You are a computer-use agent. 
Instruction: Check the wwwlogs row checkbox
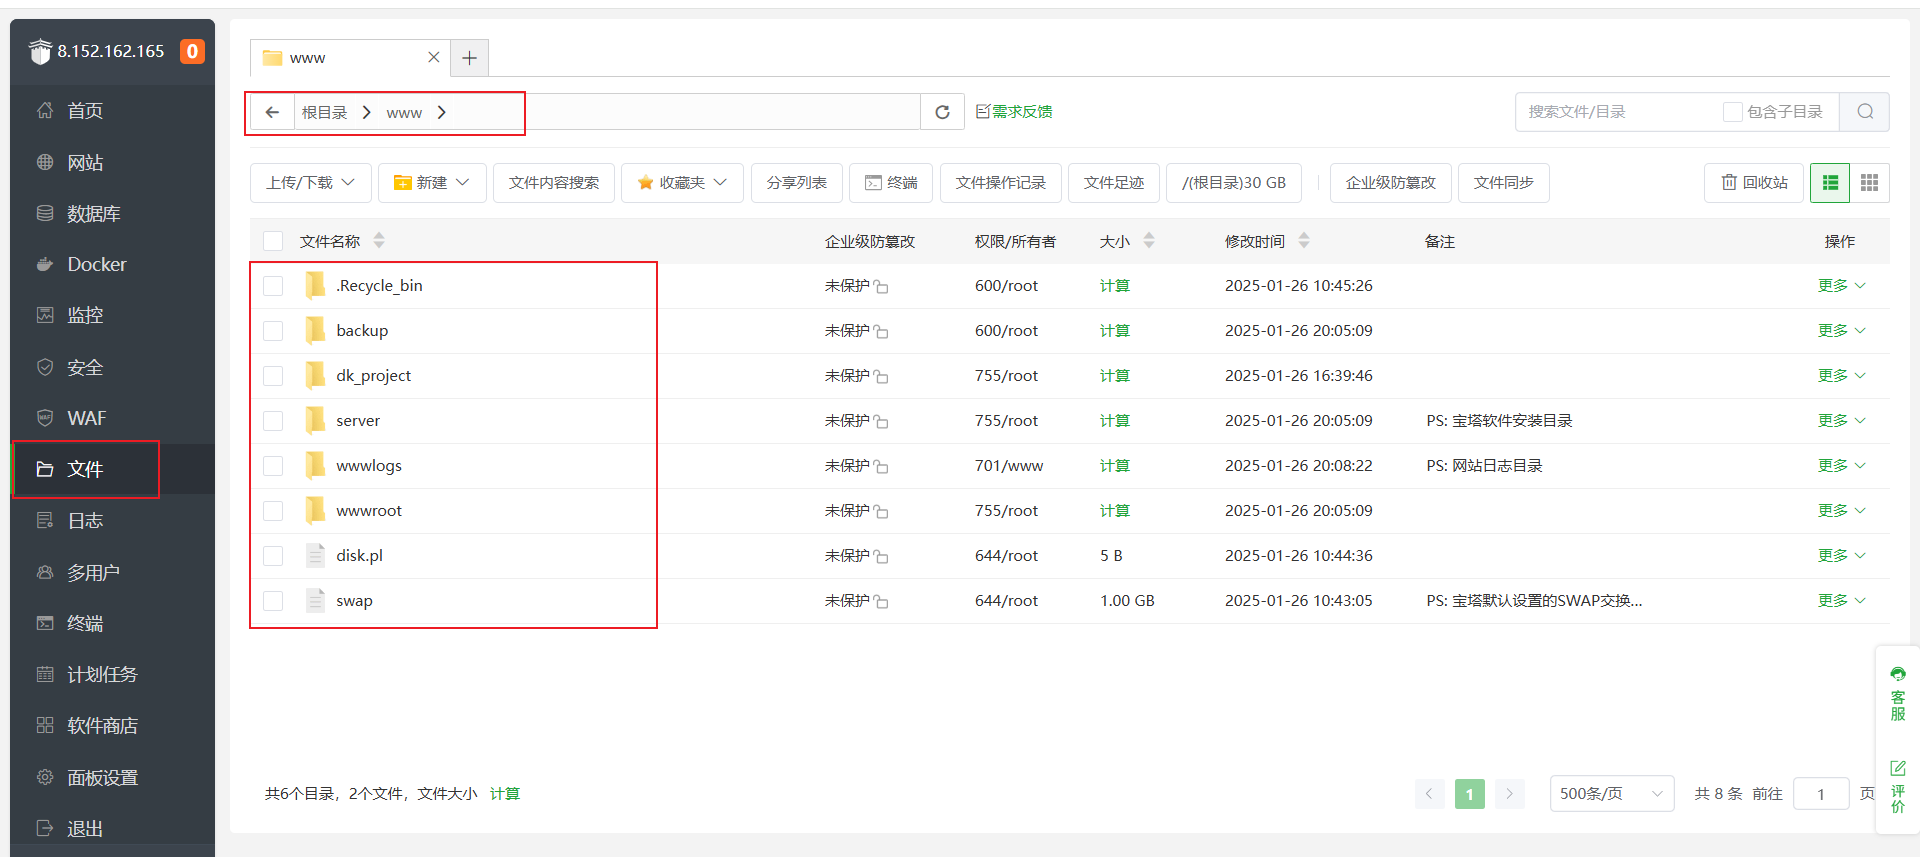pos(273,466)
